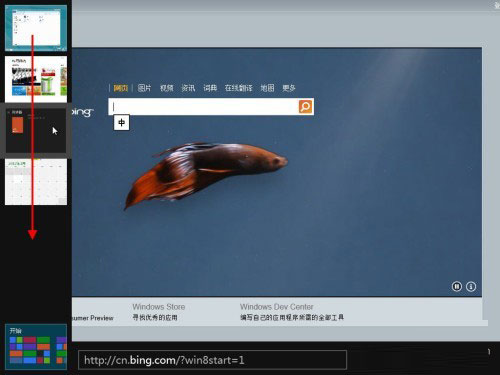Click the bing logo
500x375 pixels.
(83, 112)
